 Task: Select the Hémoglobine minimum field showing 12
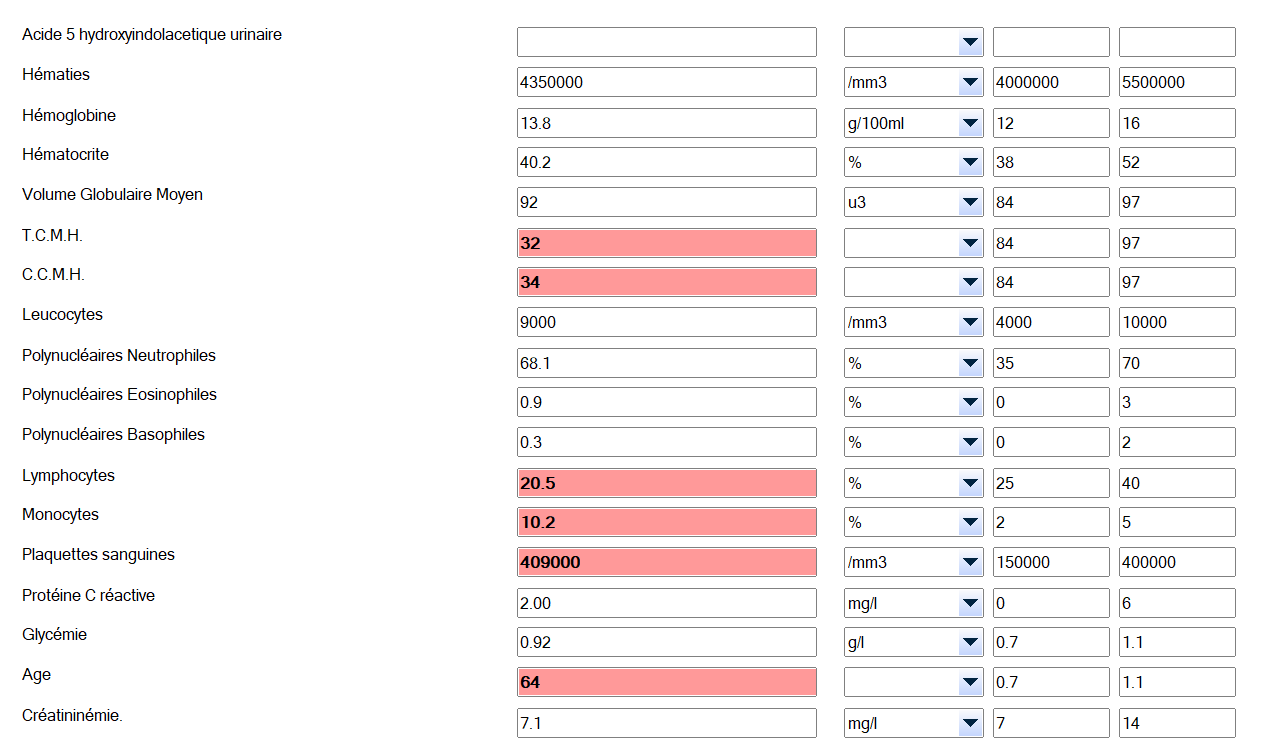(1050, 123)
